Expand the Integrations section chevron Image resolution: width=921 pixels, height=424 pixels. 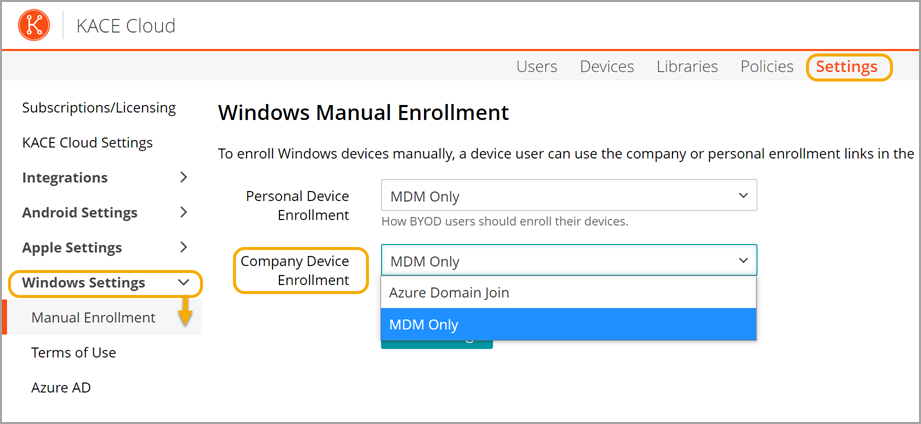pos(183,177)
